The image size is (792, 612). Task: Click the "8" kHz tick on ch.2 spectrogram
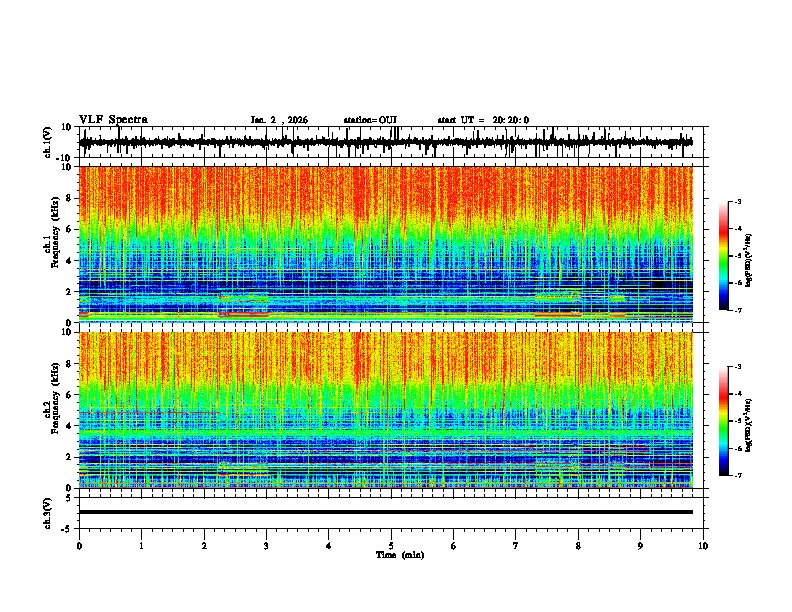[70, 364]
